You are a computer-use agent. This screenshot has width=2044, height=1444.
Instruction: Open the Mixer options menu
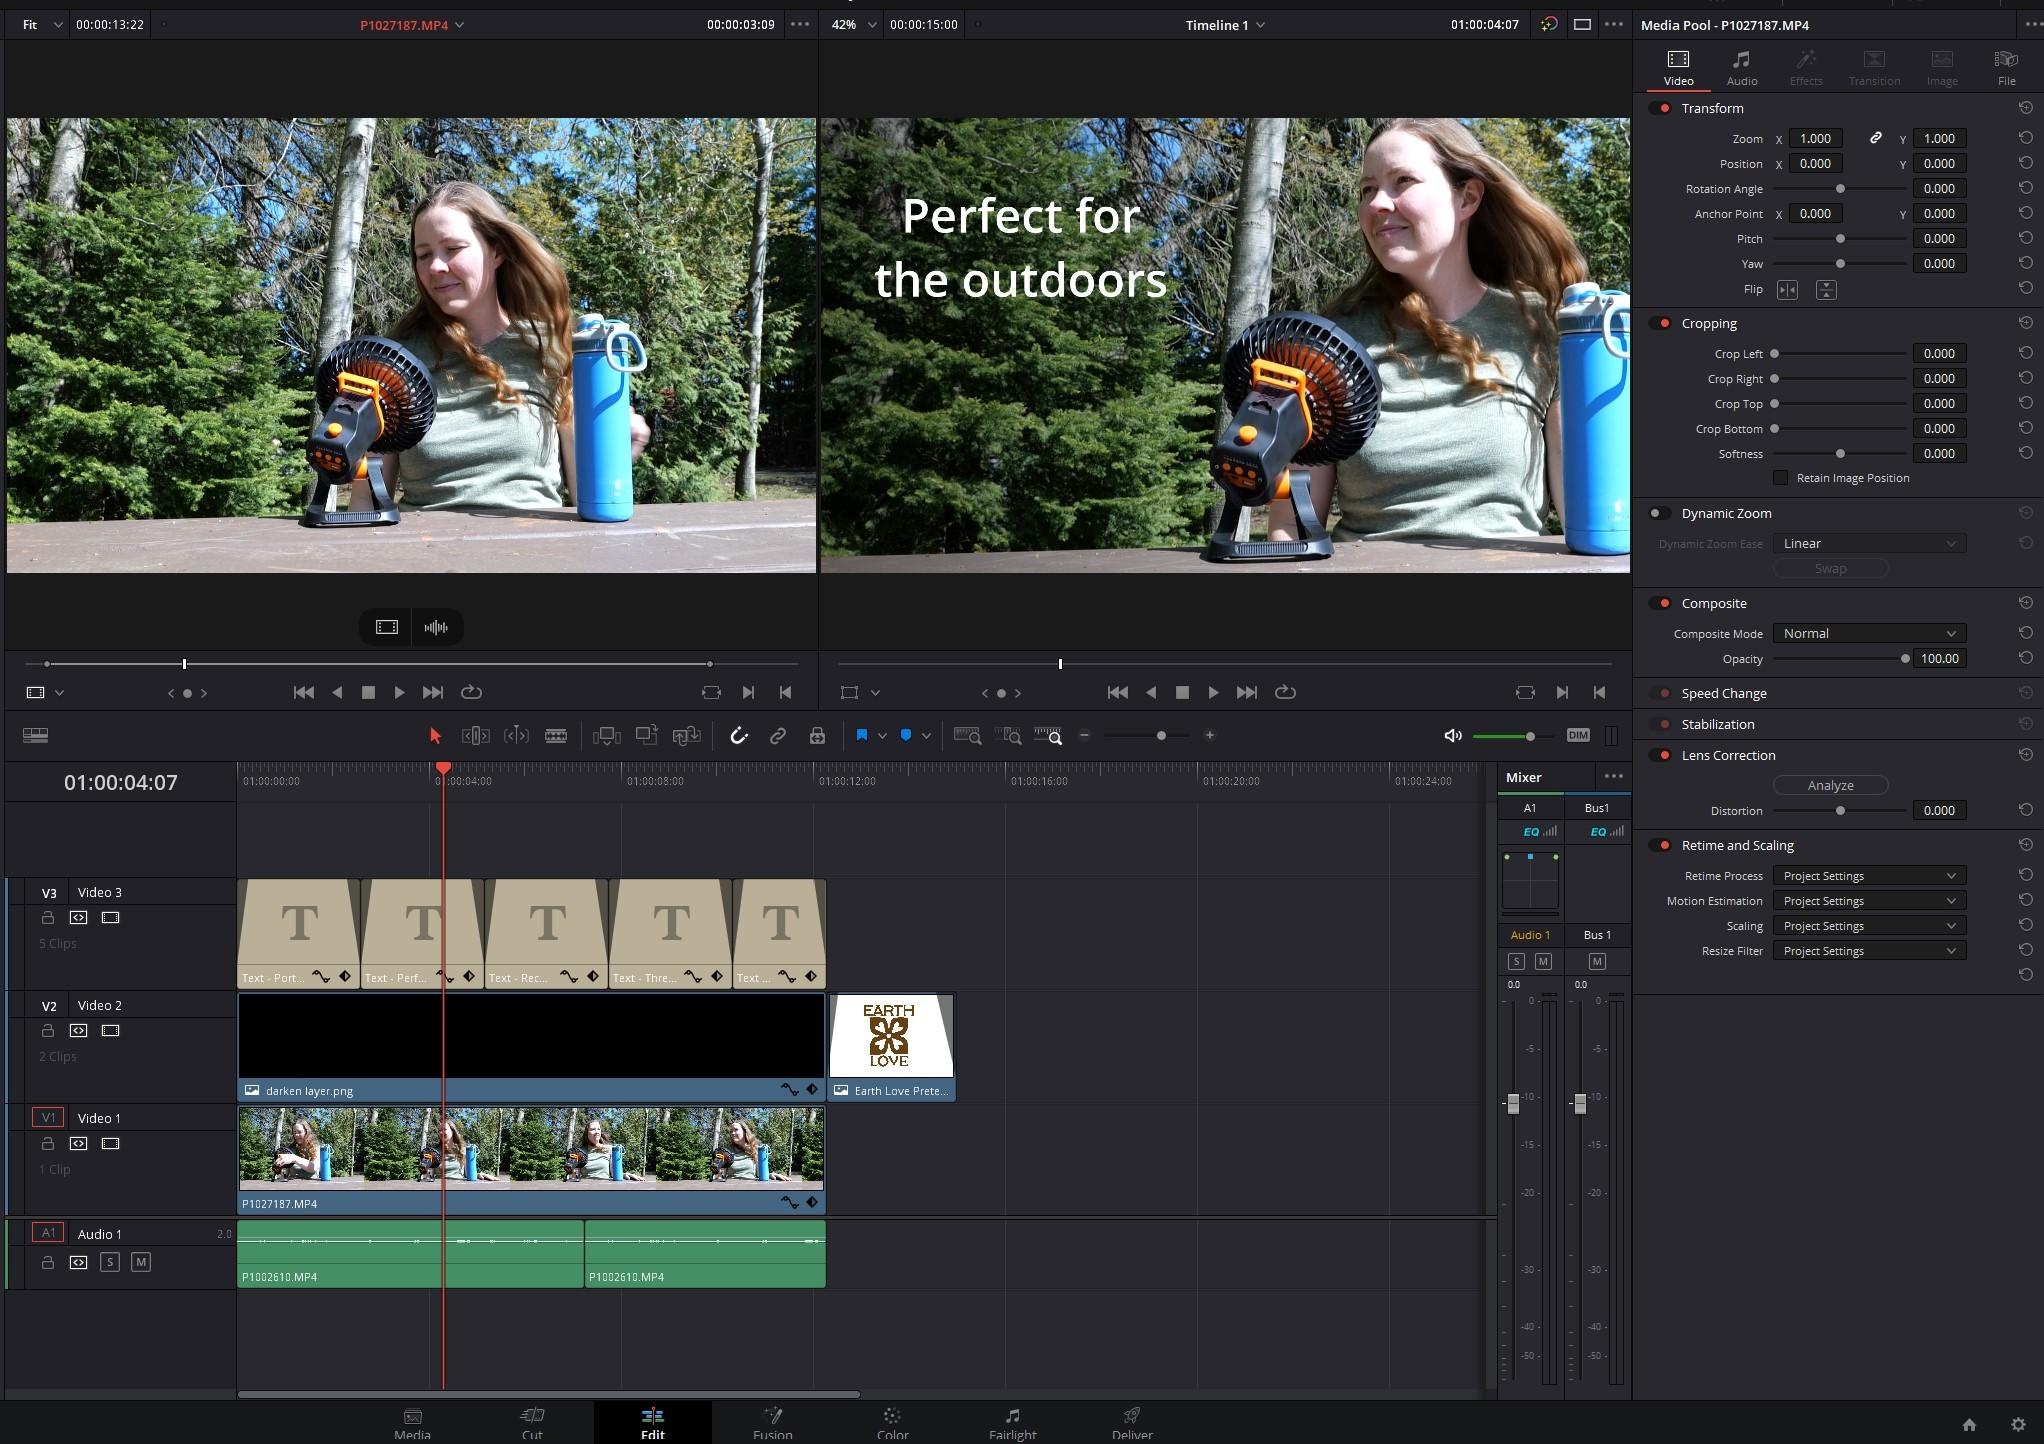coord(1613,777)
